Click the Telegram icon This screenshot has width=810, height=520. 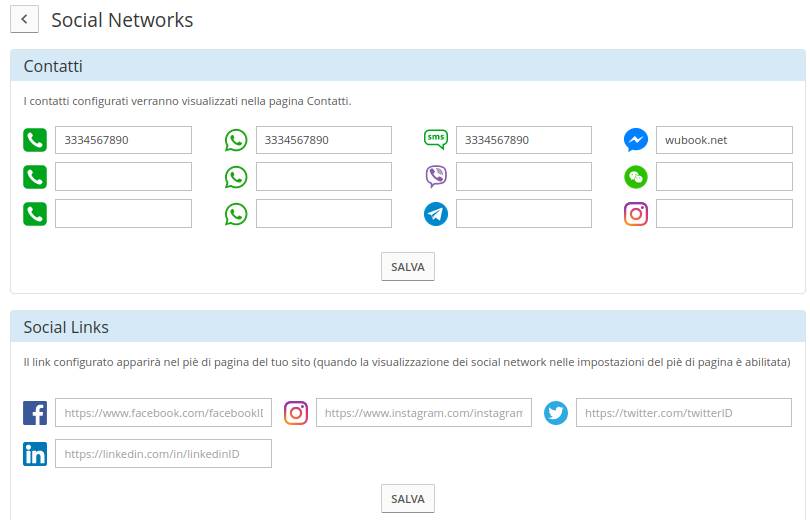(436, 214)
